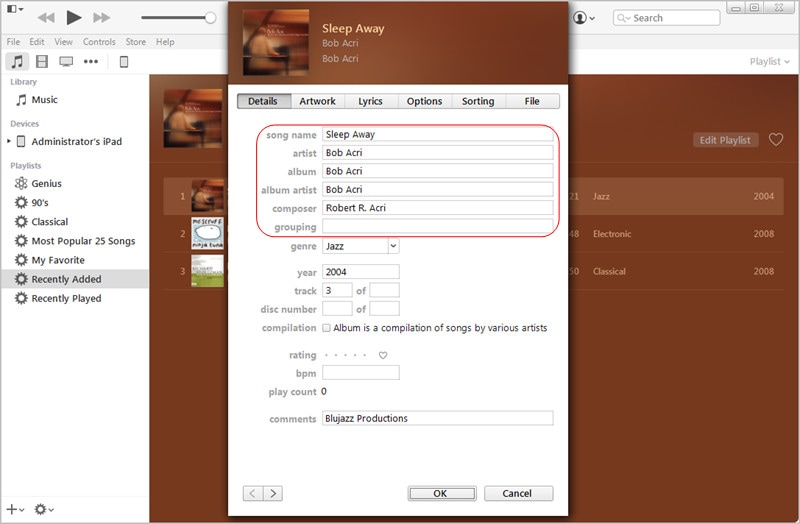Click the Electronic genre text in row 2
The height and width of the screenshot is (524, 800).
612,234
